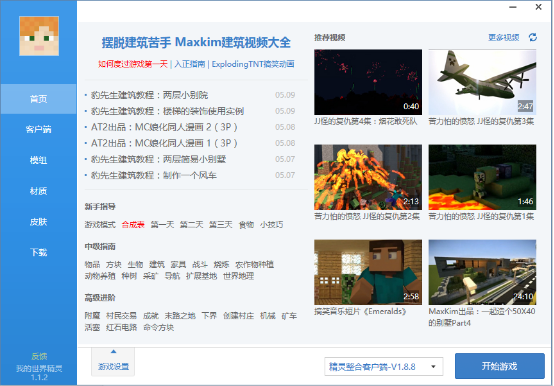Open MaxKim出品 50X40 别墅Part4 title

point(482,317)
